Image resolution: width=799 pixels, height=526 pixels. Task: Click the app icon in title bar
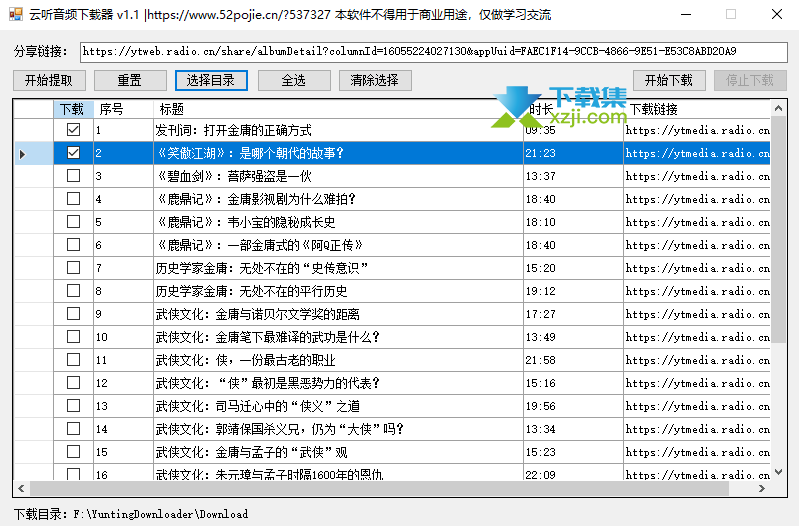click(x=16, y=14)
